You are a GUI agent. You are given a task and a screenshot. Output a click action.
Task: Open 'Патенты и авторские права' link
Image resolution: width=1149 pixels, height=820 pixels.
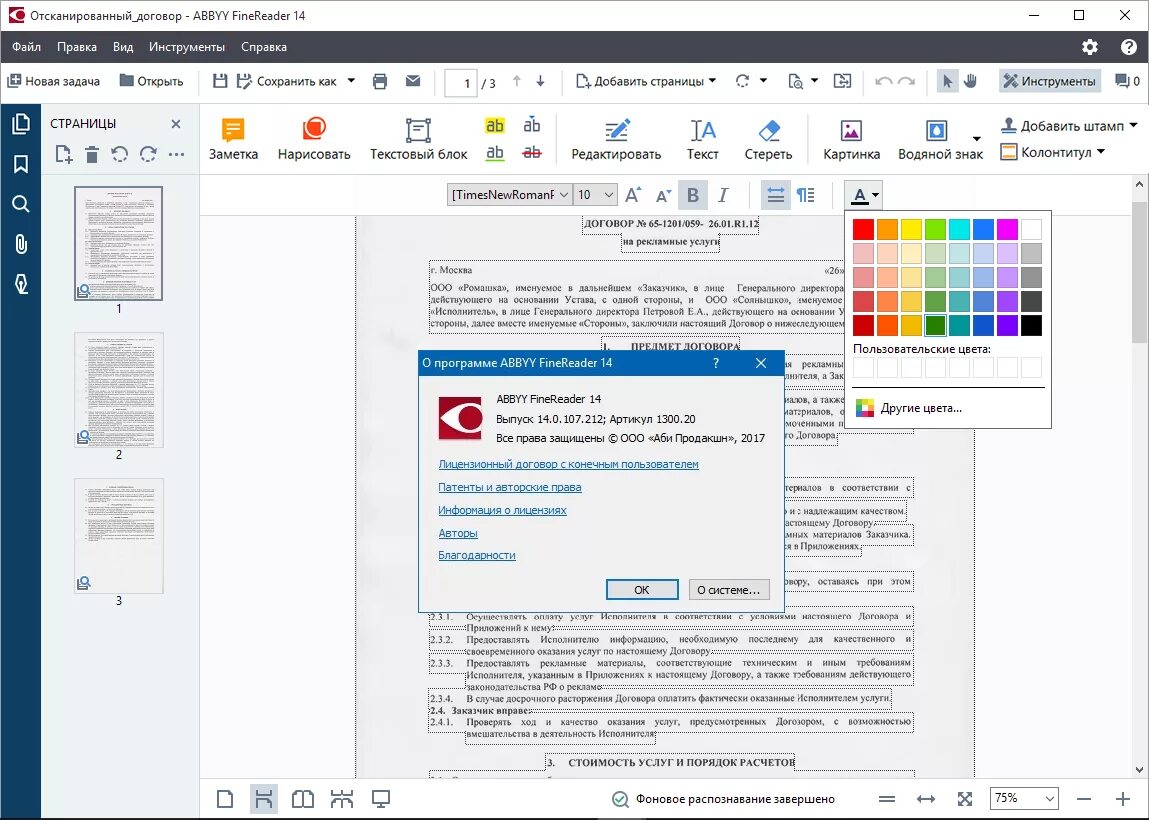(509, 487)
